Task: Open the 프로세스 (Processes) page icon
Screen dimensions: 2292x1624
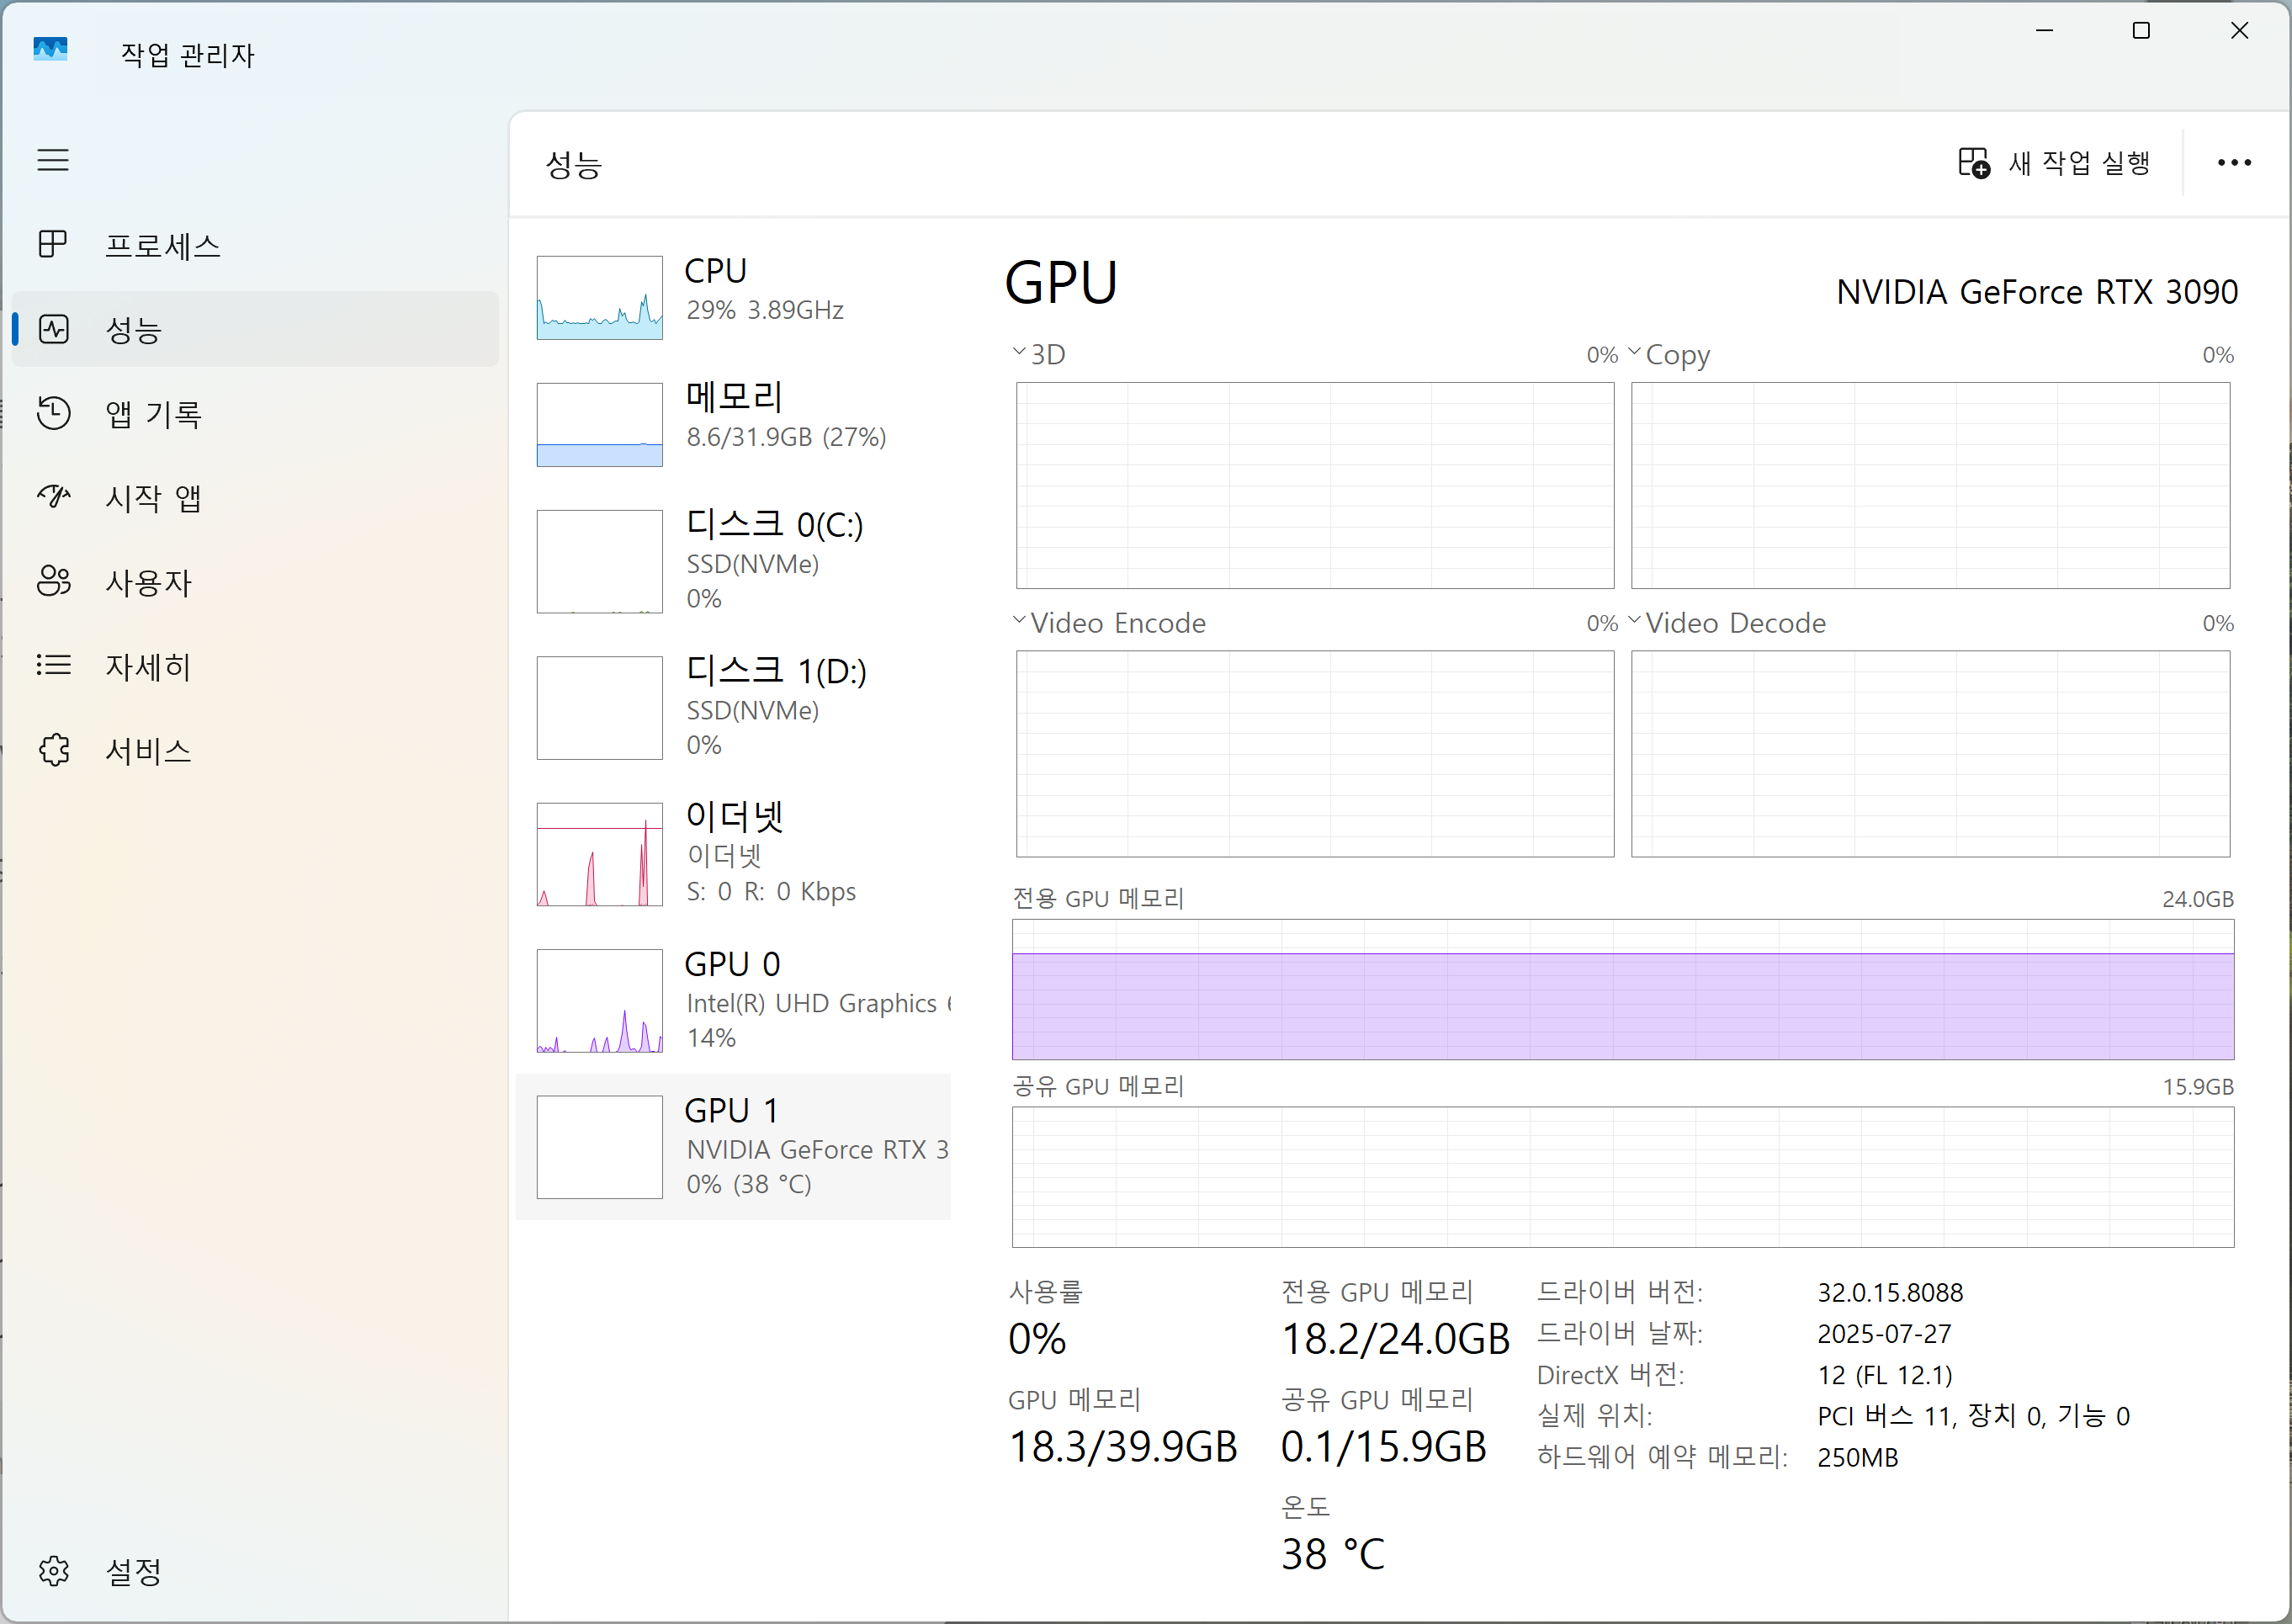Action: click(x=53, y=244)
